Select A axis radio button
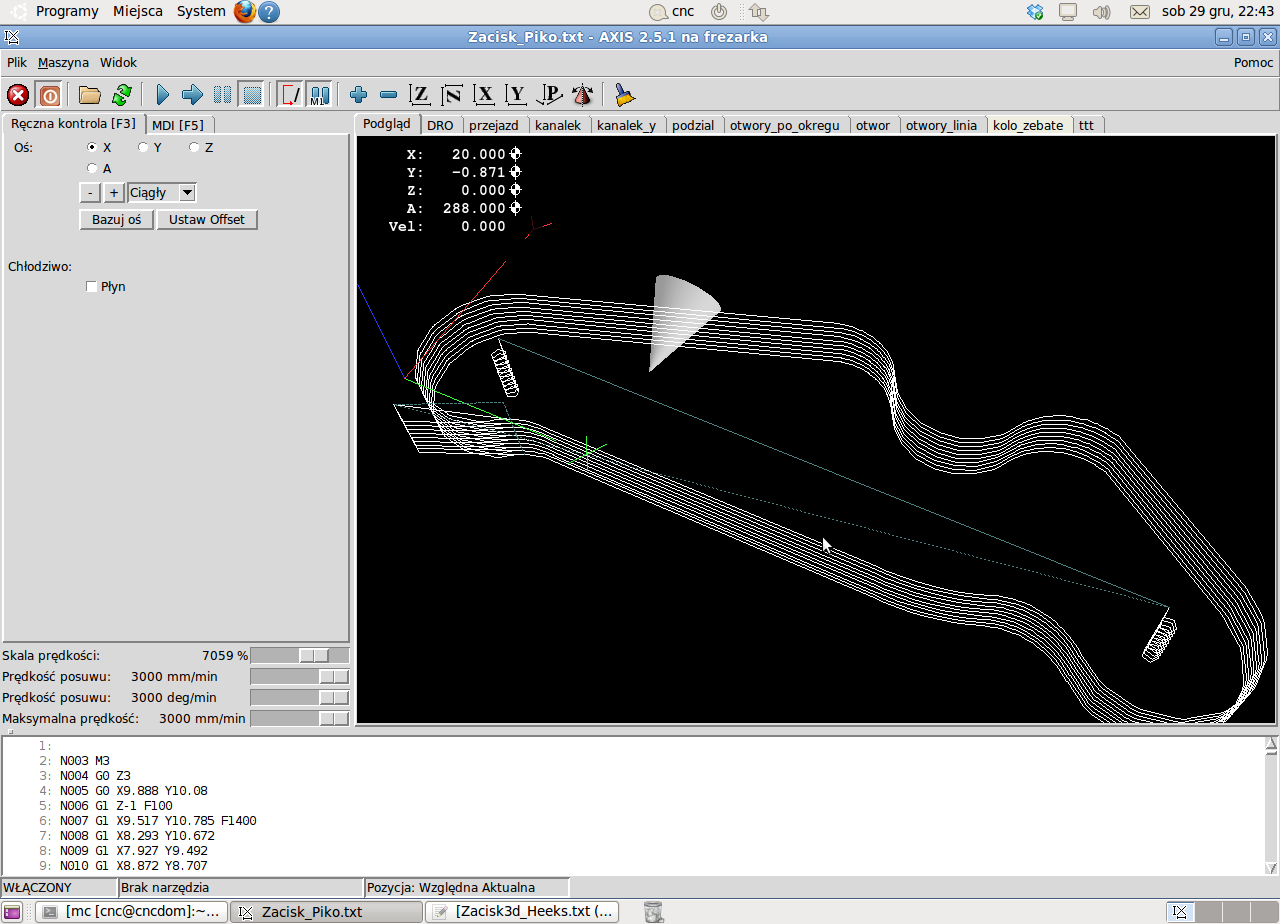 pos(92,168)
